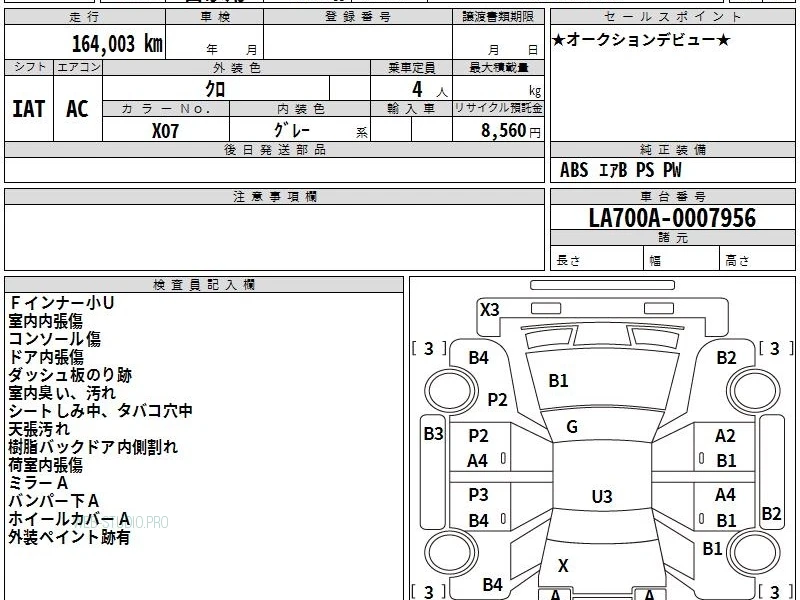Select the note 室内臭い、汚れ

point(62,393)
